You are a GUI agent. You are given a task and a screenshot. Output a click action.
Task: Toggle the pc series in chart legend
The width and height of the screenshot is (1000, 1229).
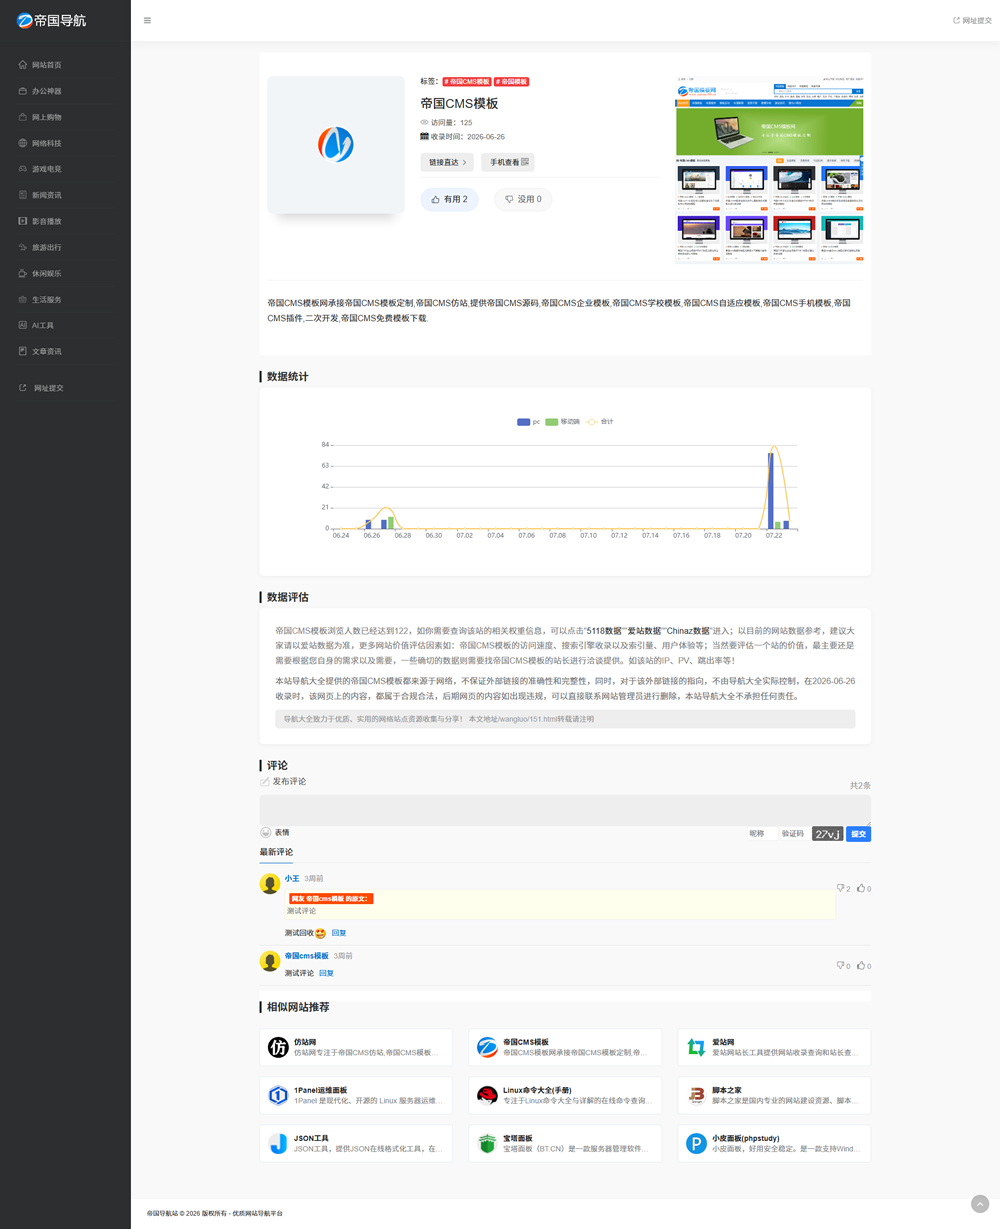528,422
